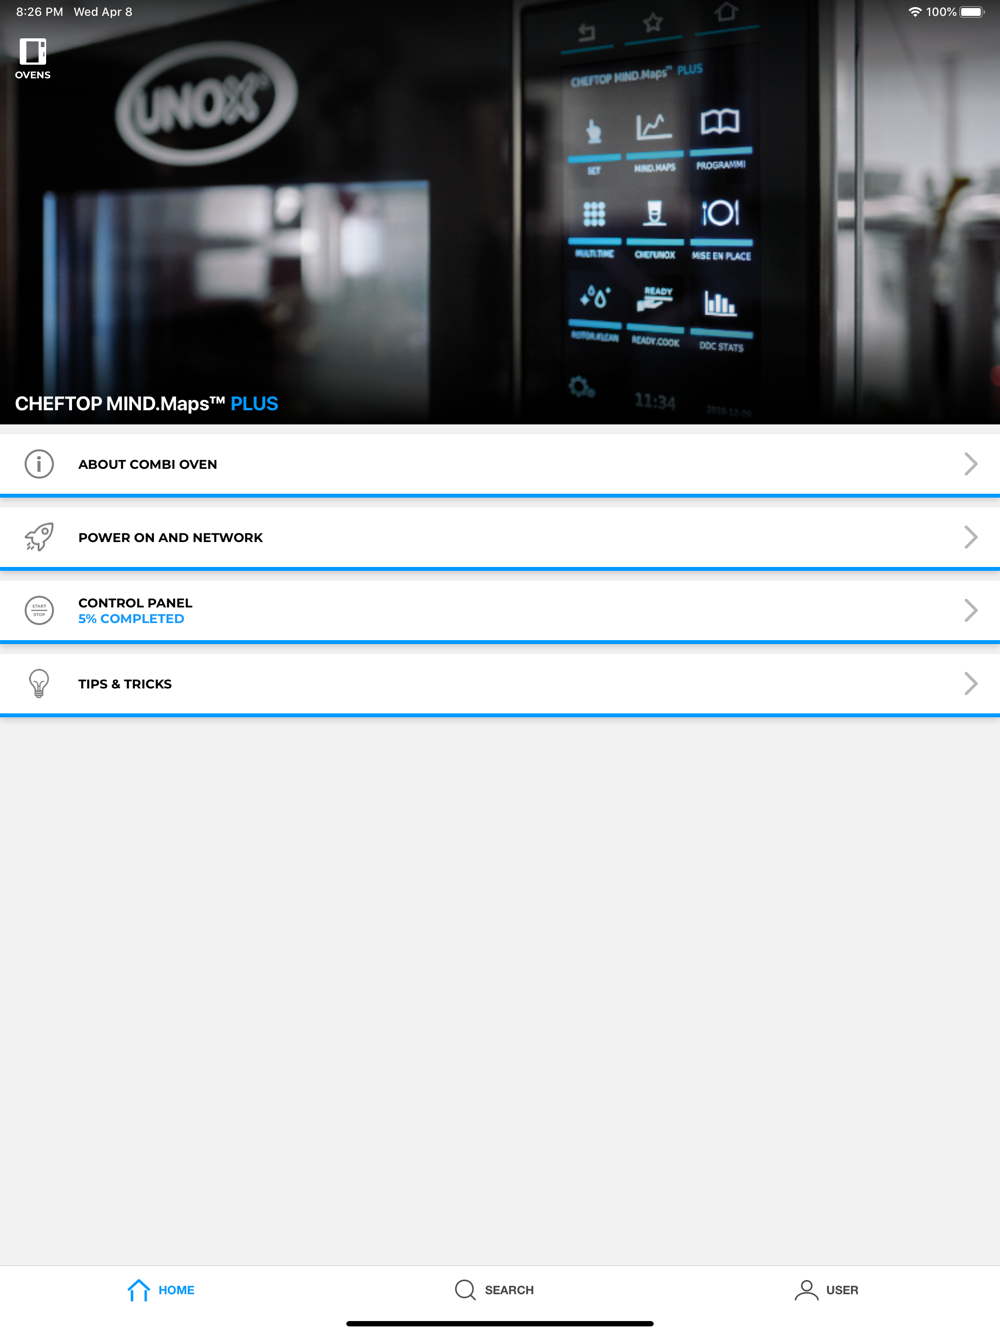This screenshot has height=1334, width=1000.
Task: Switch to the Search tab label
Action: (509, 1290)
